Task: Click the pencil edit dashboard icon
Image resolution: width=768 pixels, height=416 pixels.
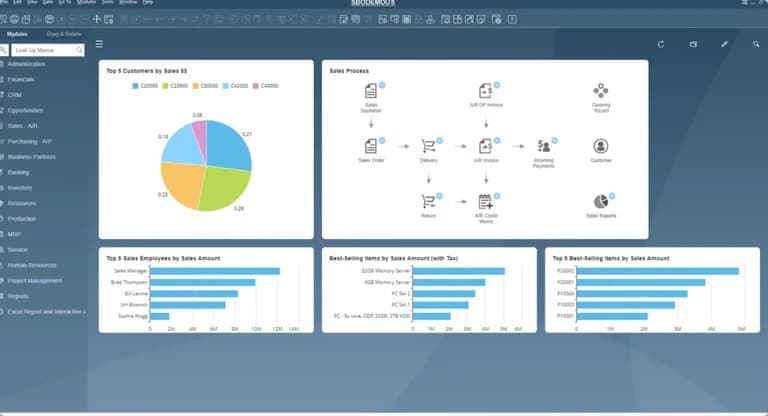Action: click(x=724, y=44)
